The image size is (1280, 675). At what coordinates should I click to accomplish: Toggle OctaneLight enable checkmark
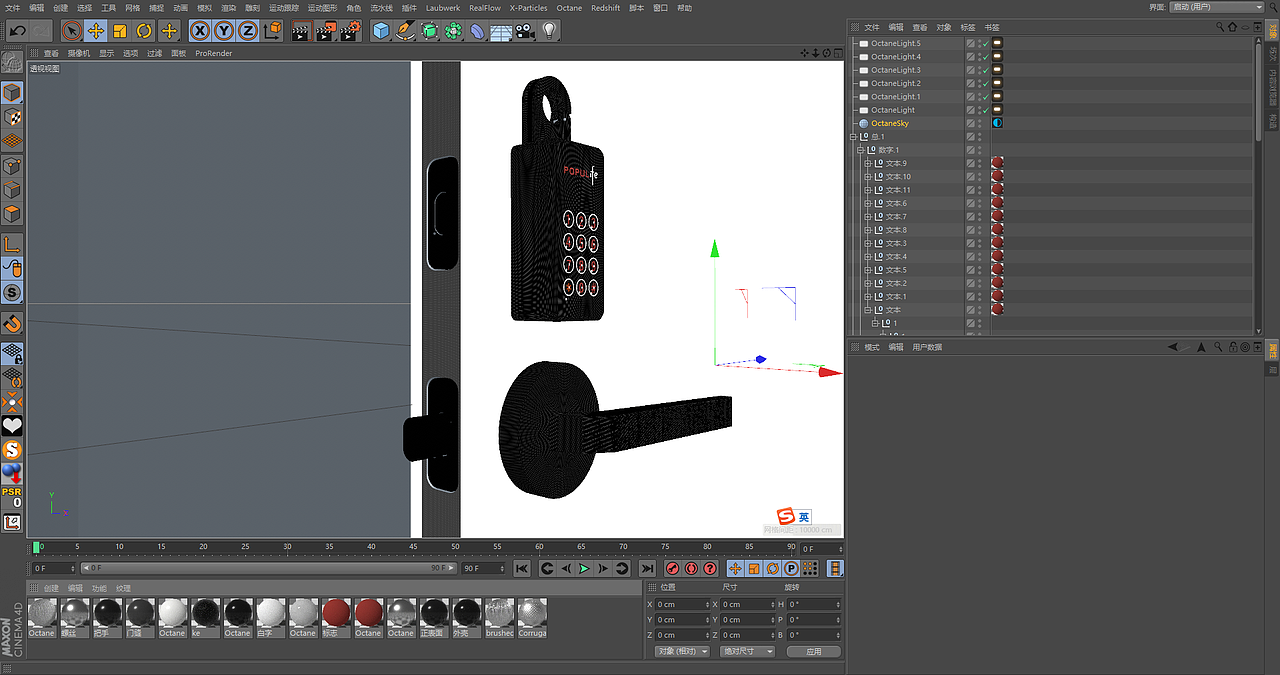coord(984,110)
